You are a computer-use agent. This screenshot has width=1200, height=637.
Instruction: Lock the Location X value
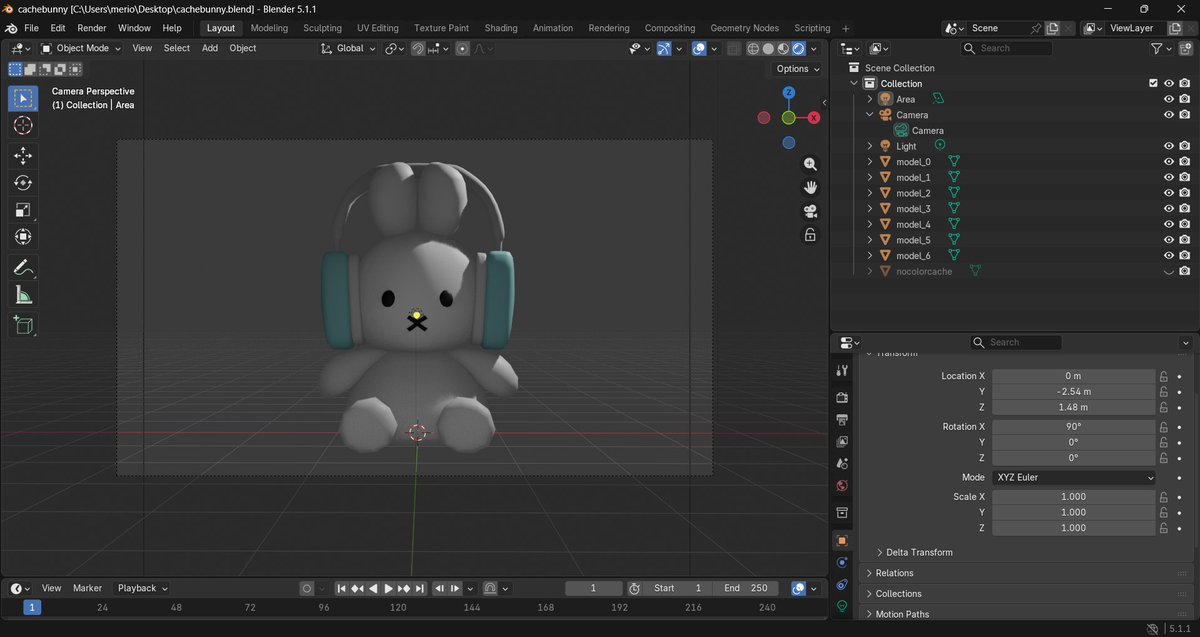tap(1164, 376)
